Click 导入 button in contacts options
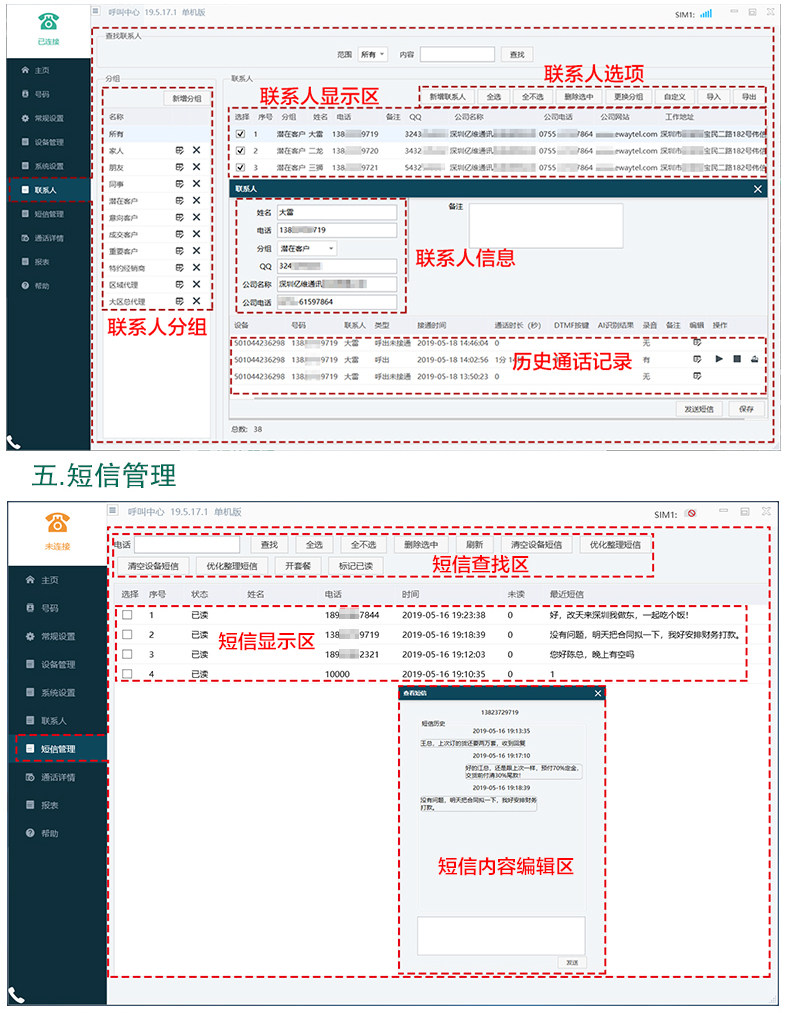The width and height of the screenshot is (790, 1013). pyautogui.click(x=713, y=96)
